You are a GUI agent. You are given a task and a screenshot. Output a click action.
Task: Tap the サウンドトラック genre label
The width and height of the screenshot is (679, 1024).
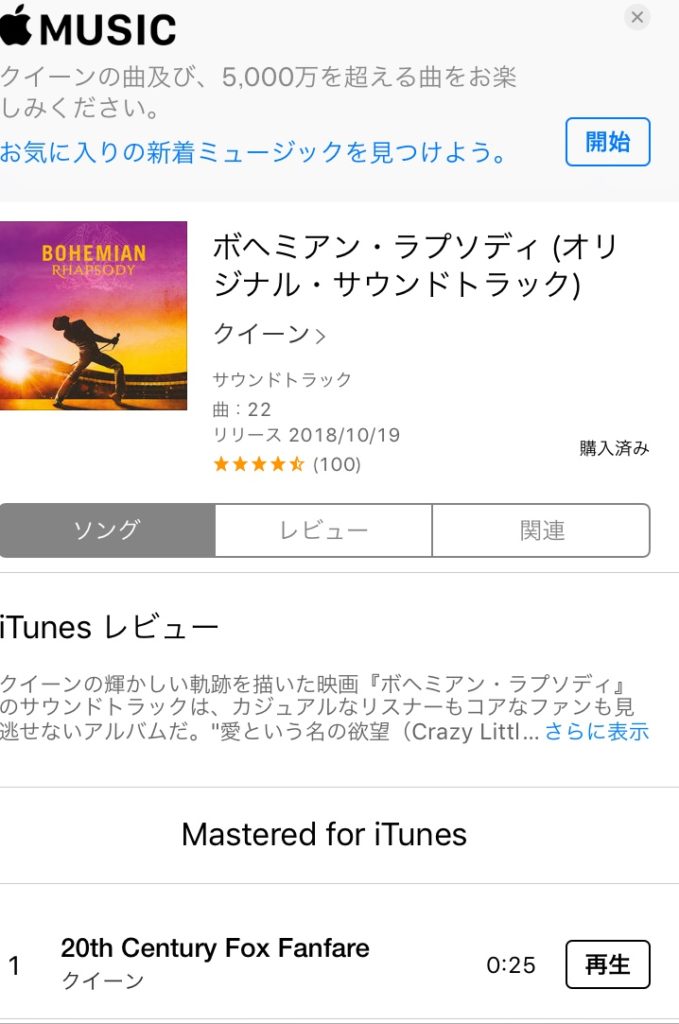283,379
